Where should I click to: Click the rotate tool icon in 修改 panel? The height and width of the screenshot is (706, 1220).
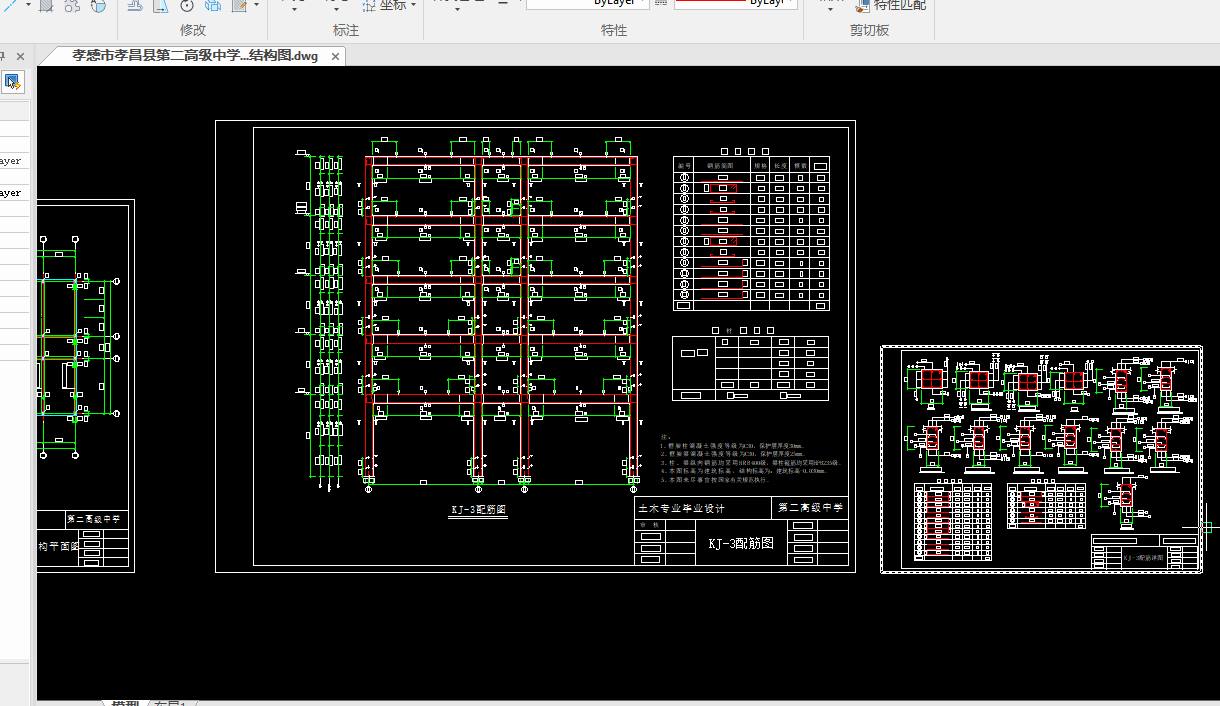coord(186,5)
